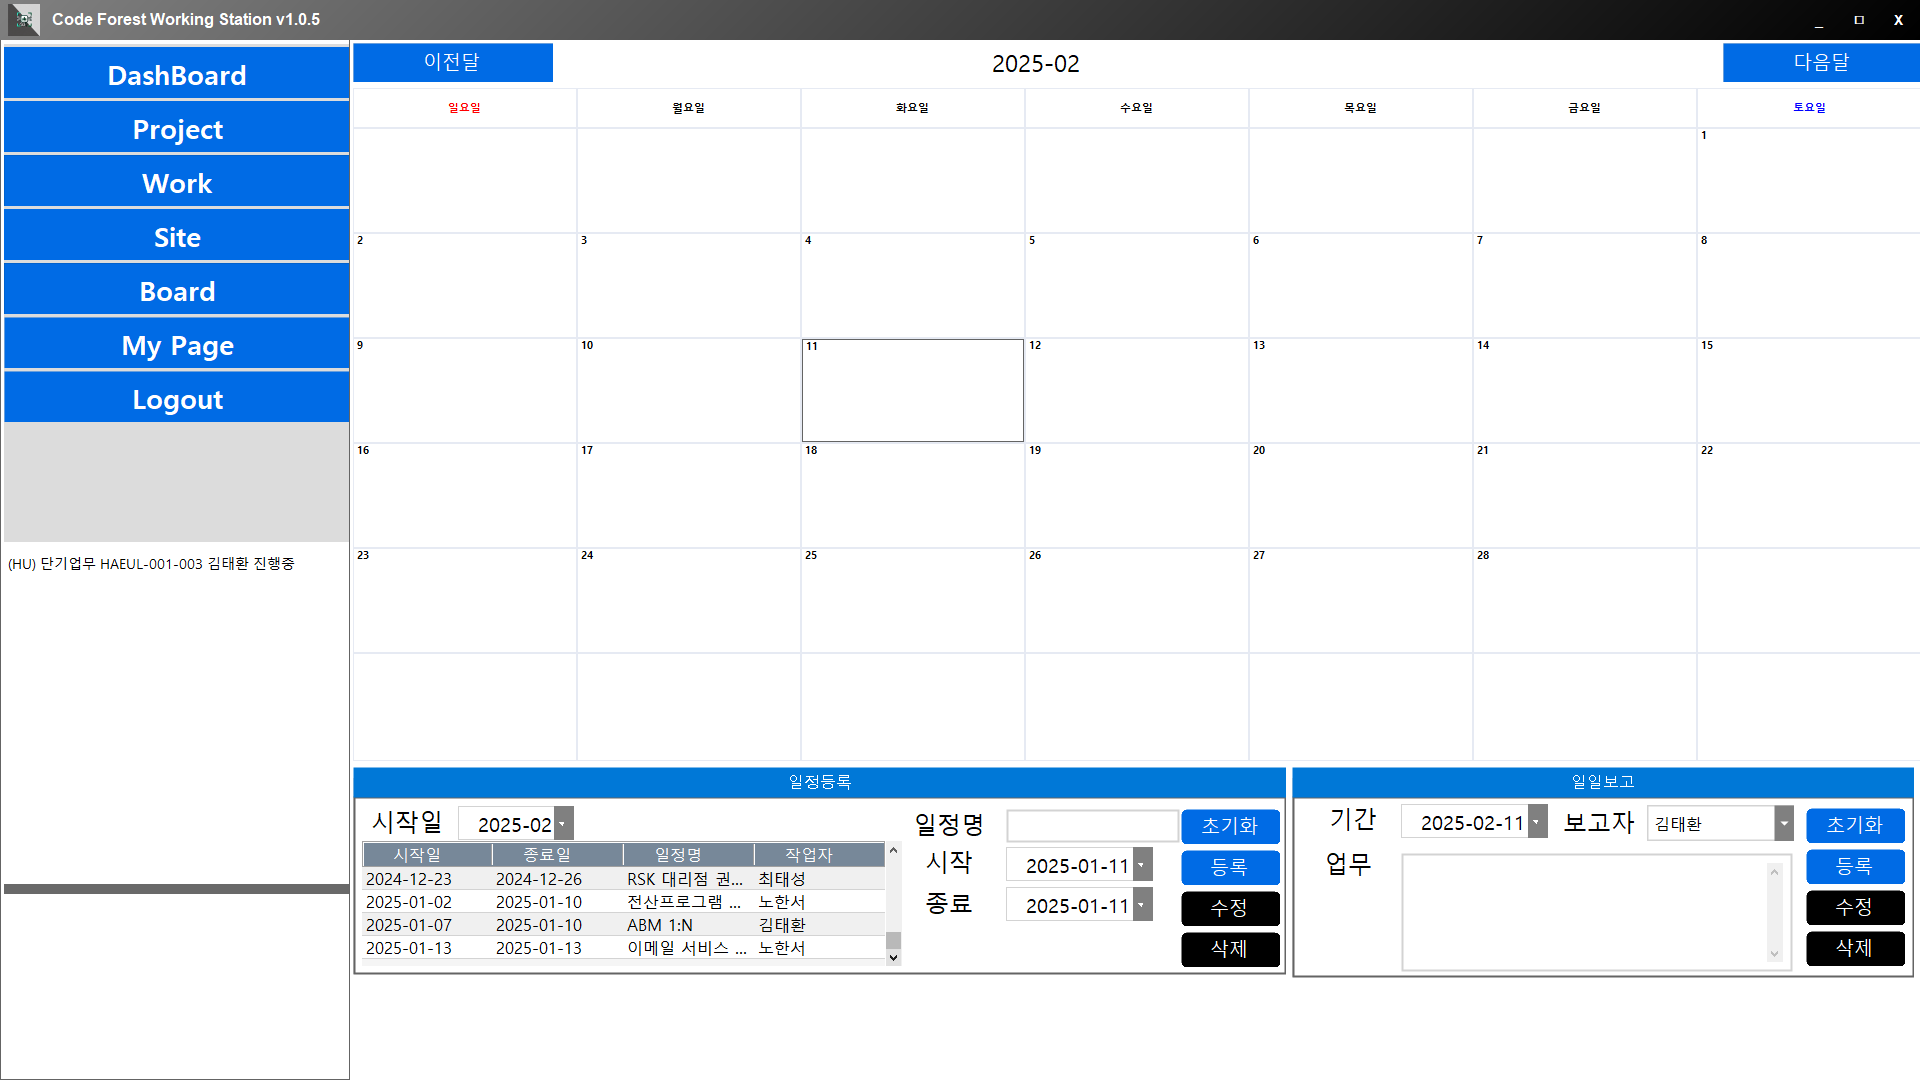Select calendar day 28

tap(1584, 600)
